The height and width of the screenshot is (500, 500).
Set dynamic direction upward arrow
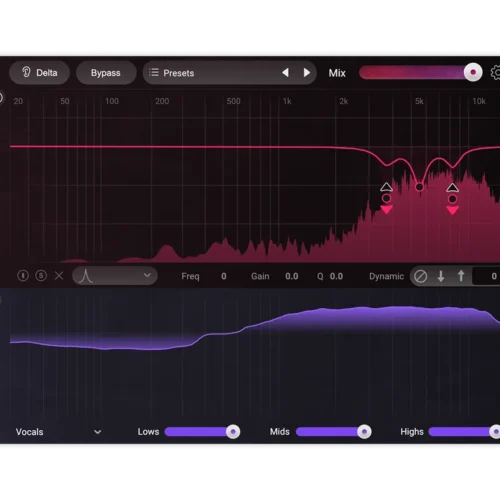461,276
